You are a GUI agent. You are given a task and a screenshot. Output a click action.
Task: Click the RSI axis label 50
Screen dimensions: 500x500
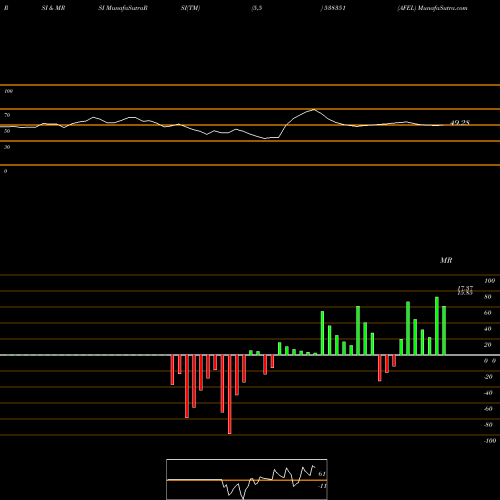(7, 131)
